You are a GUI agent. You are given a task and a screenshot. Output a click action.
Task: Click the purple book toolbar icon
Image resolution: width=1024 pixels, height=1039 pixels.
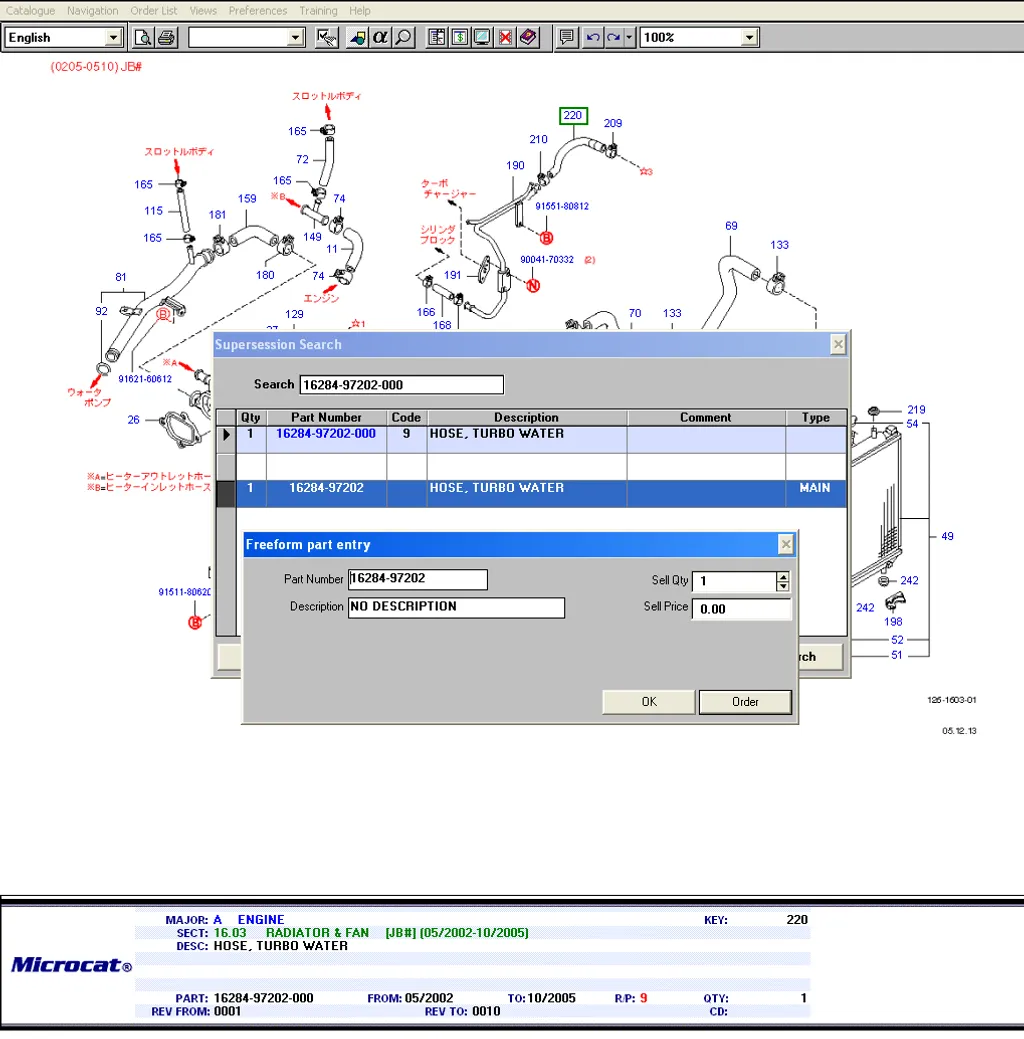coord(528,37)
